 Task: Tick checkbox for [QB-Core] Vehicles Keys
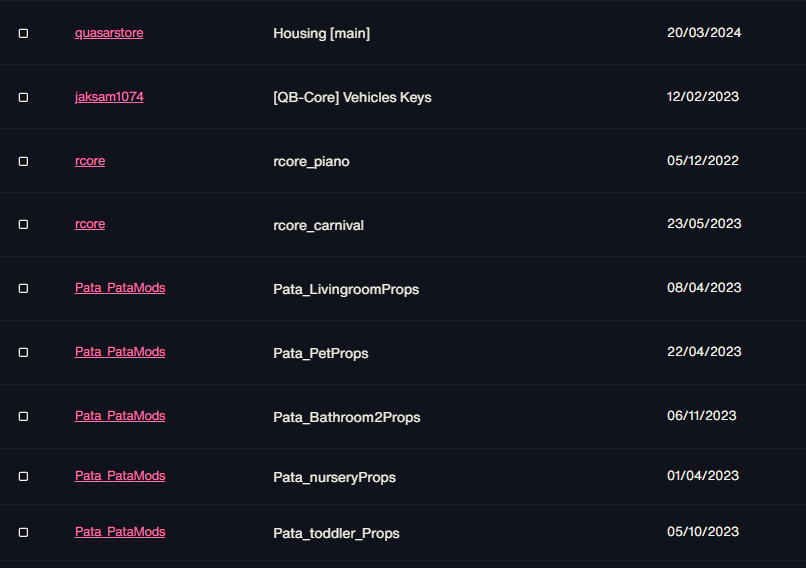[x=23, y=97]
